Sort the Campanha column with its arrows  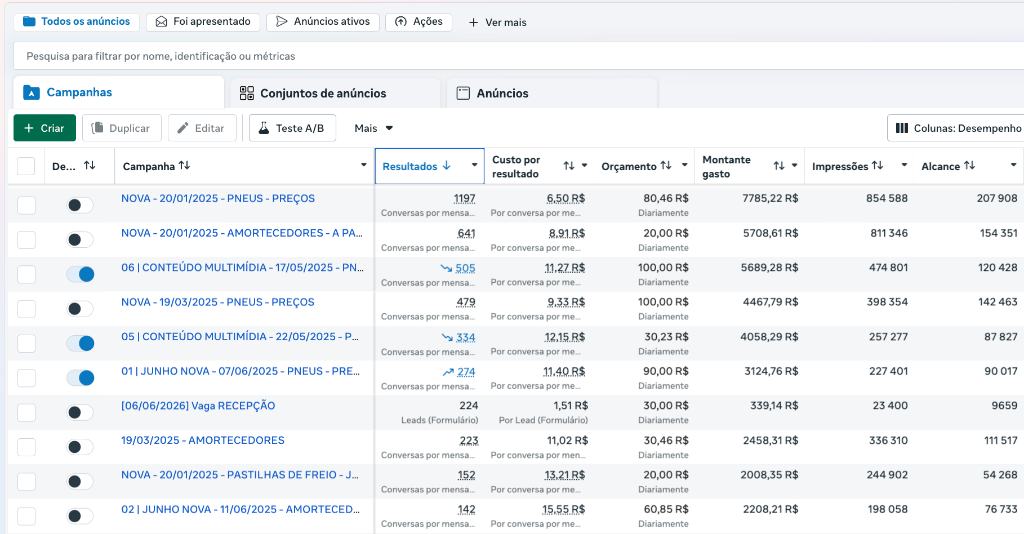point(184,166)
